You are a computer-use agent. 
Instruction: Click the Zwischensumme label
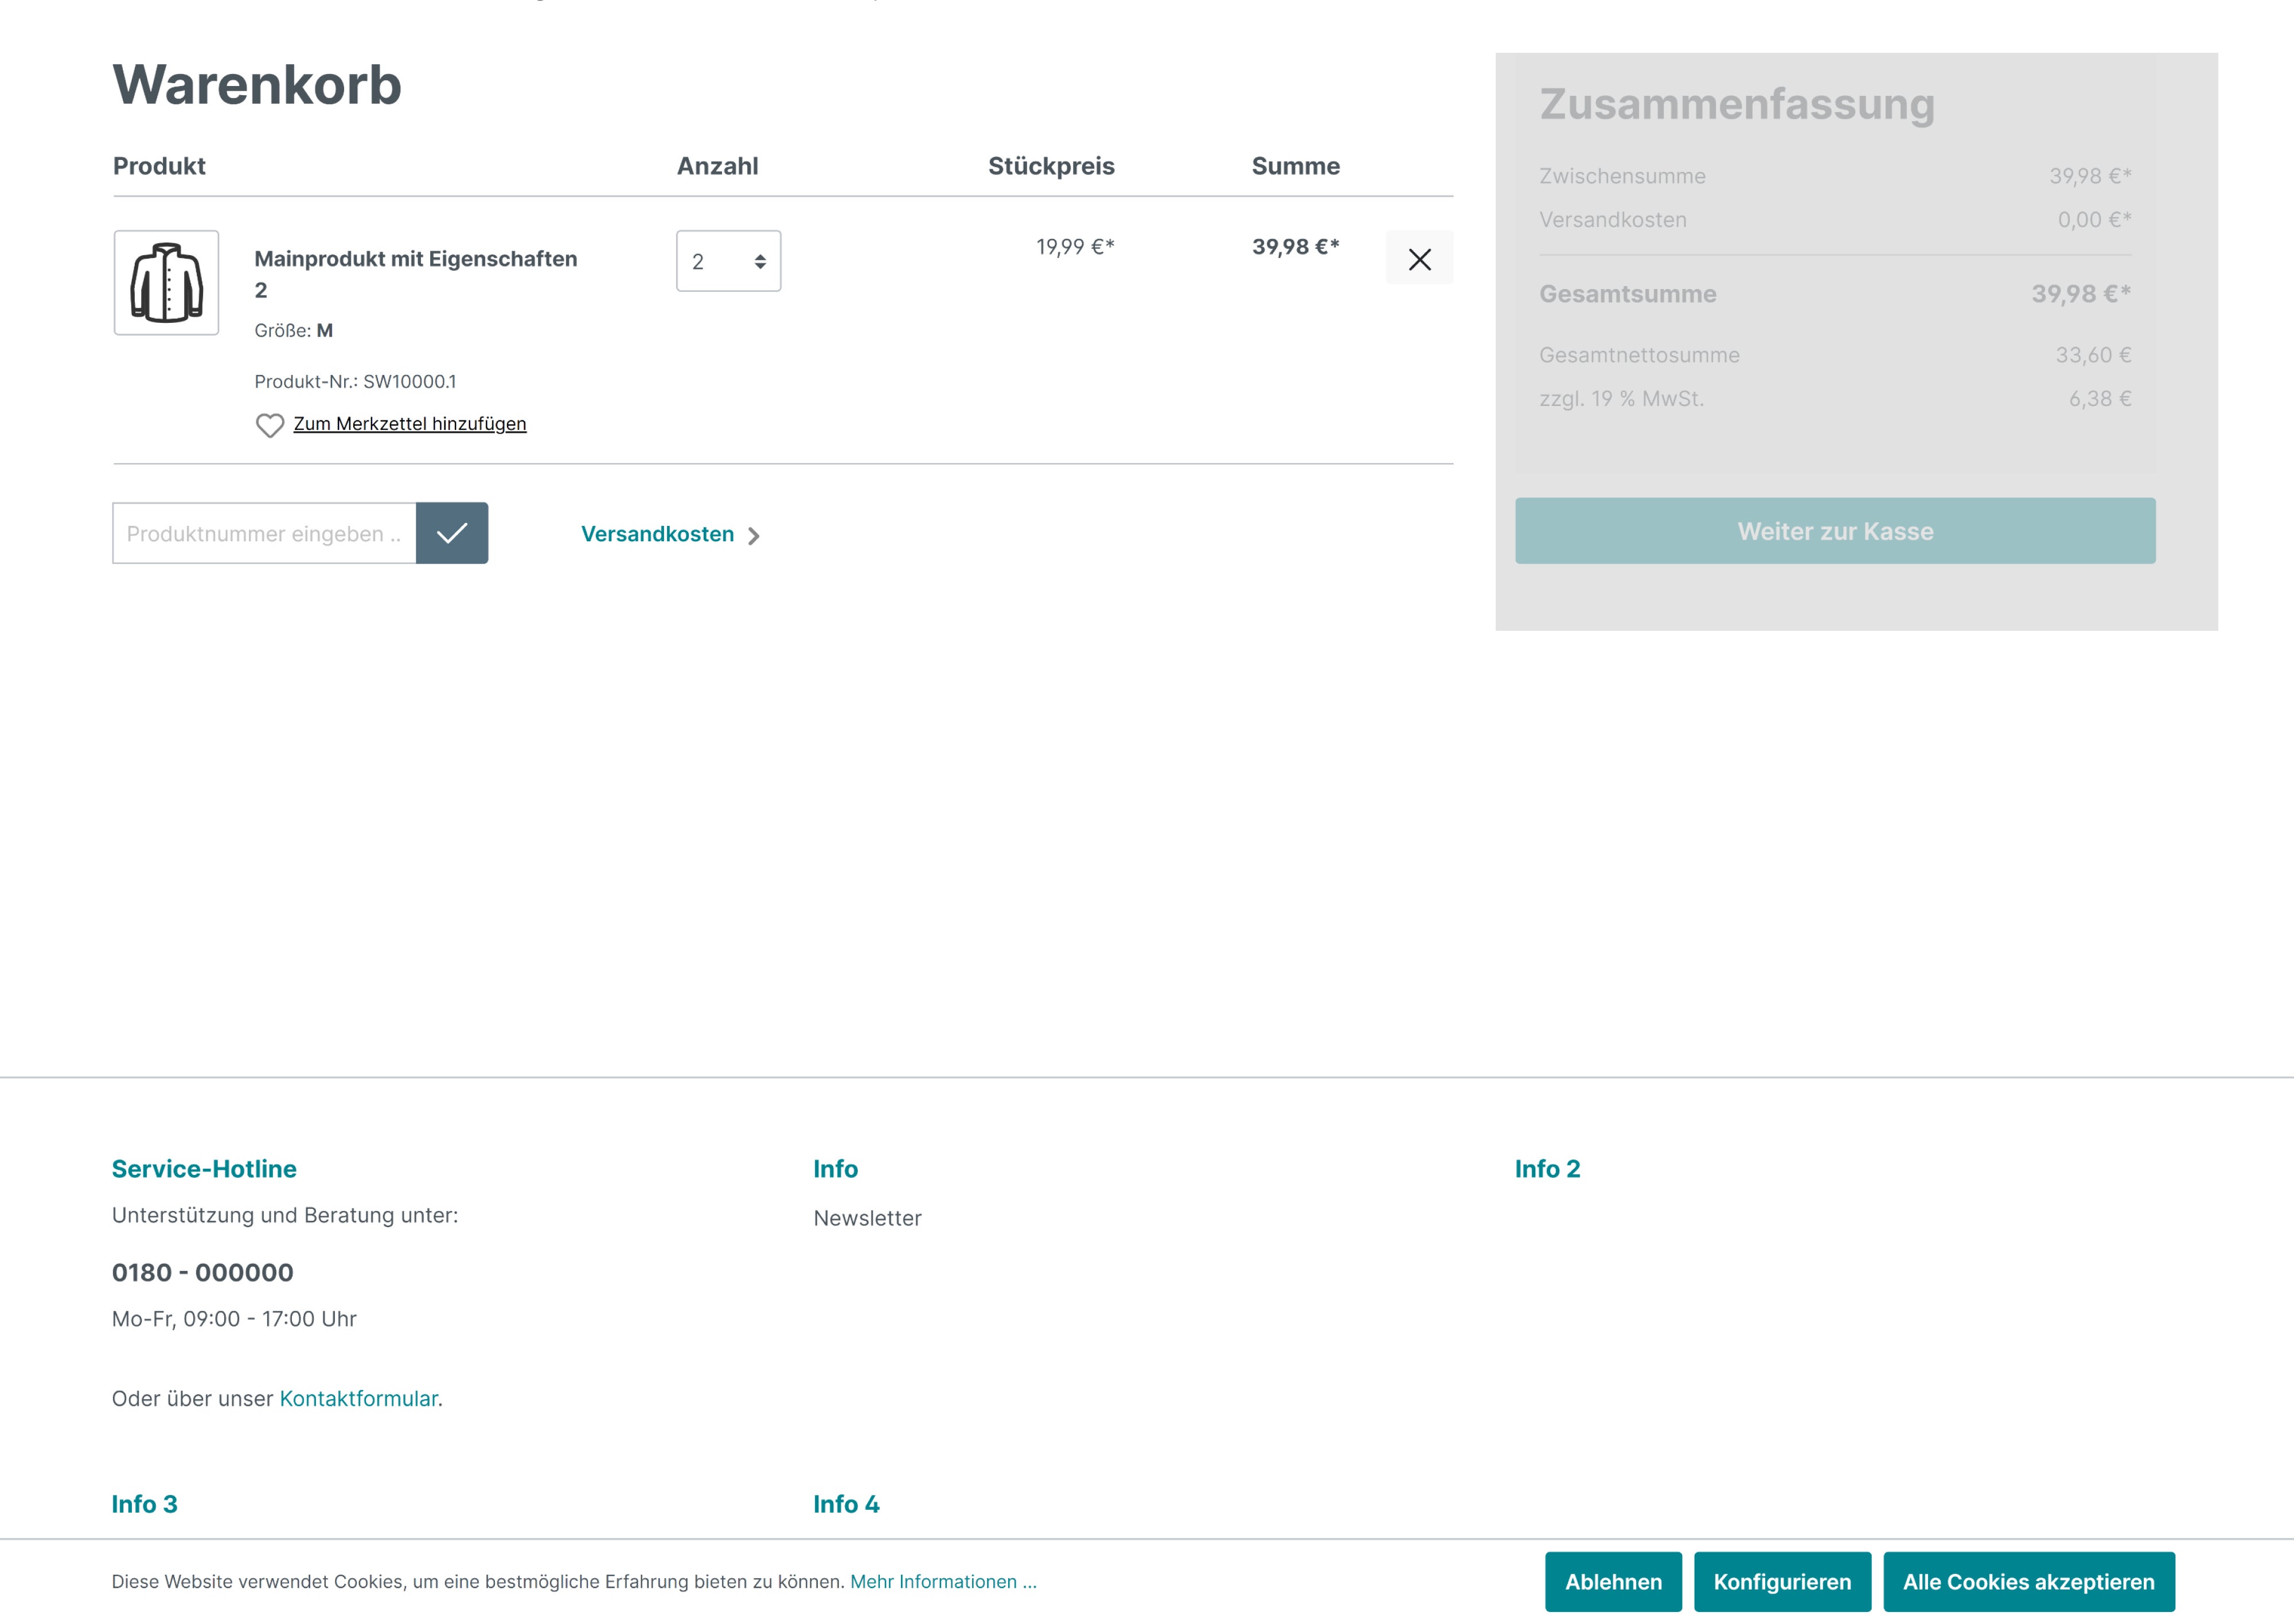coord(1622,176)
